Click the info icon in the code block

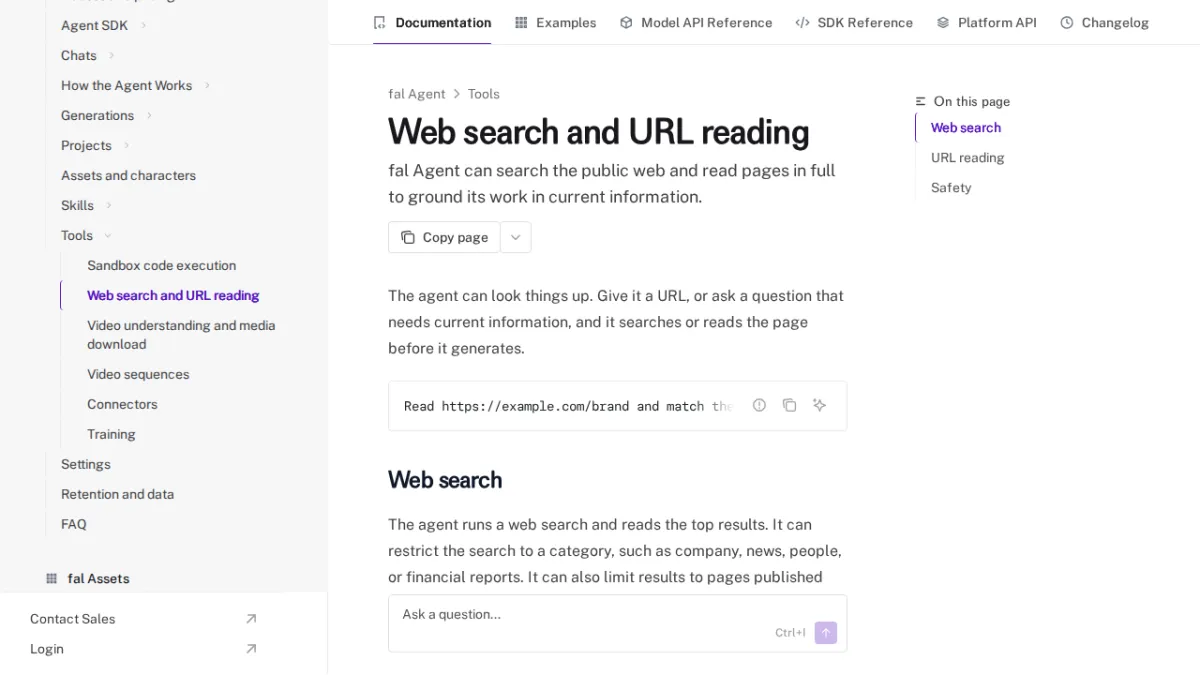(x=759, y=405)
